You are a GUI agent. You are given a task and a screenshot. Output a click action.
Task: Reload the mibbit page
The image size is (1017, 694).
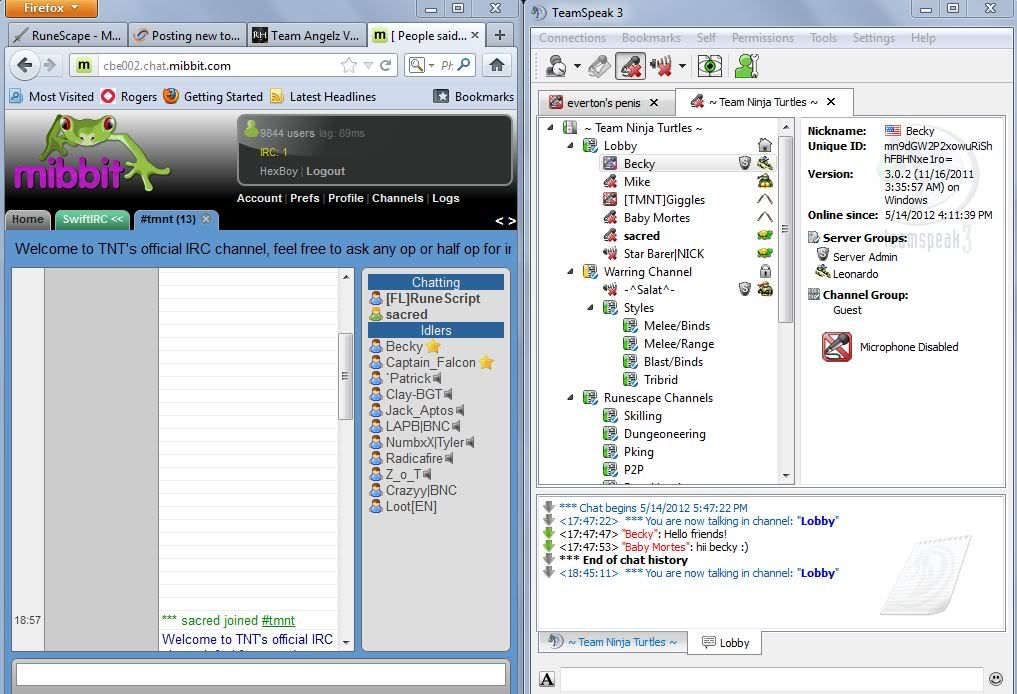tap(385, 65)
